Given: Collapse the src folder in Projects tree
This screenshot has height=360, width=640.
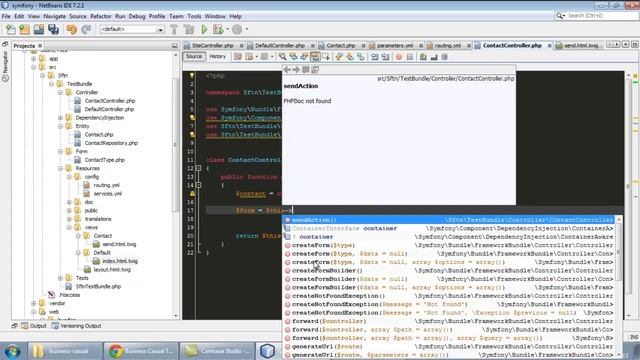Looking at the screenshot, I should [34, 67].
